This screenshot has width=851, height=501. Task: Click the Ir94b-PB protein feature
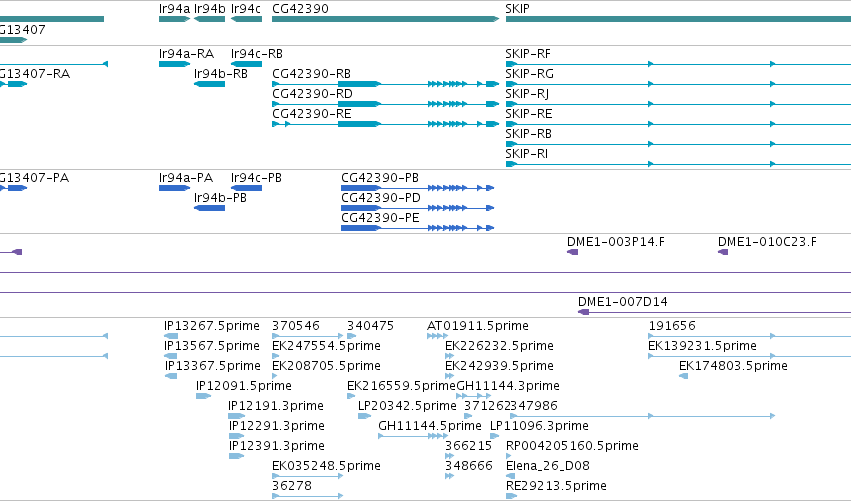(x=209, y=208)
